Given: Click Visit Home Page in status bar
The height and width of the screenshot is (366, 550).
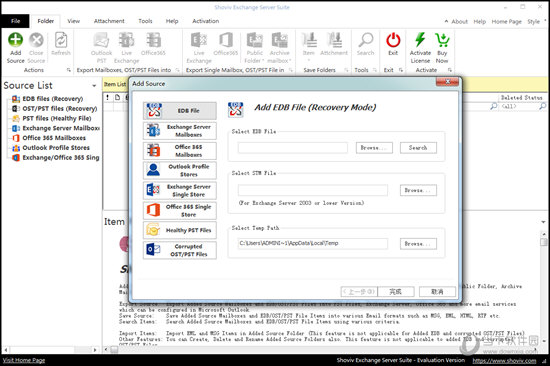Looking at the screenshot, I should [x=24, y=360].
